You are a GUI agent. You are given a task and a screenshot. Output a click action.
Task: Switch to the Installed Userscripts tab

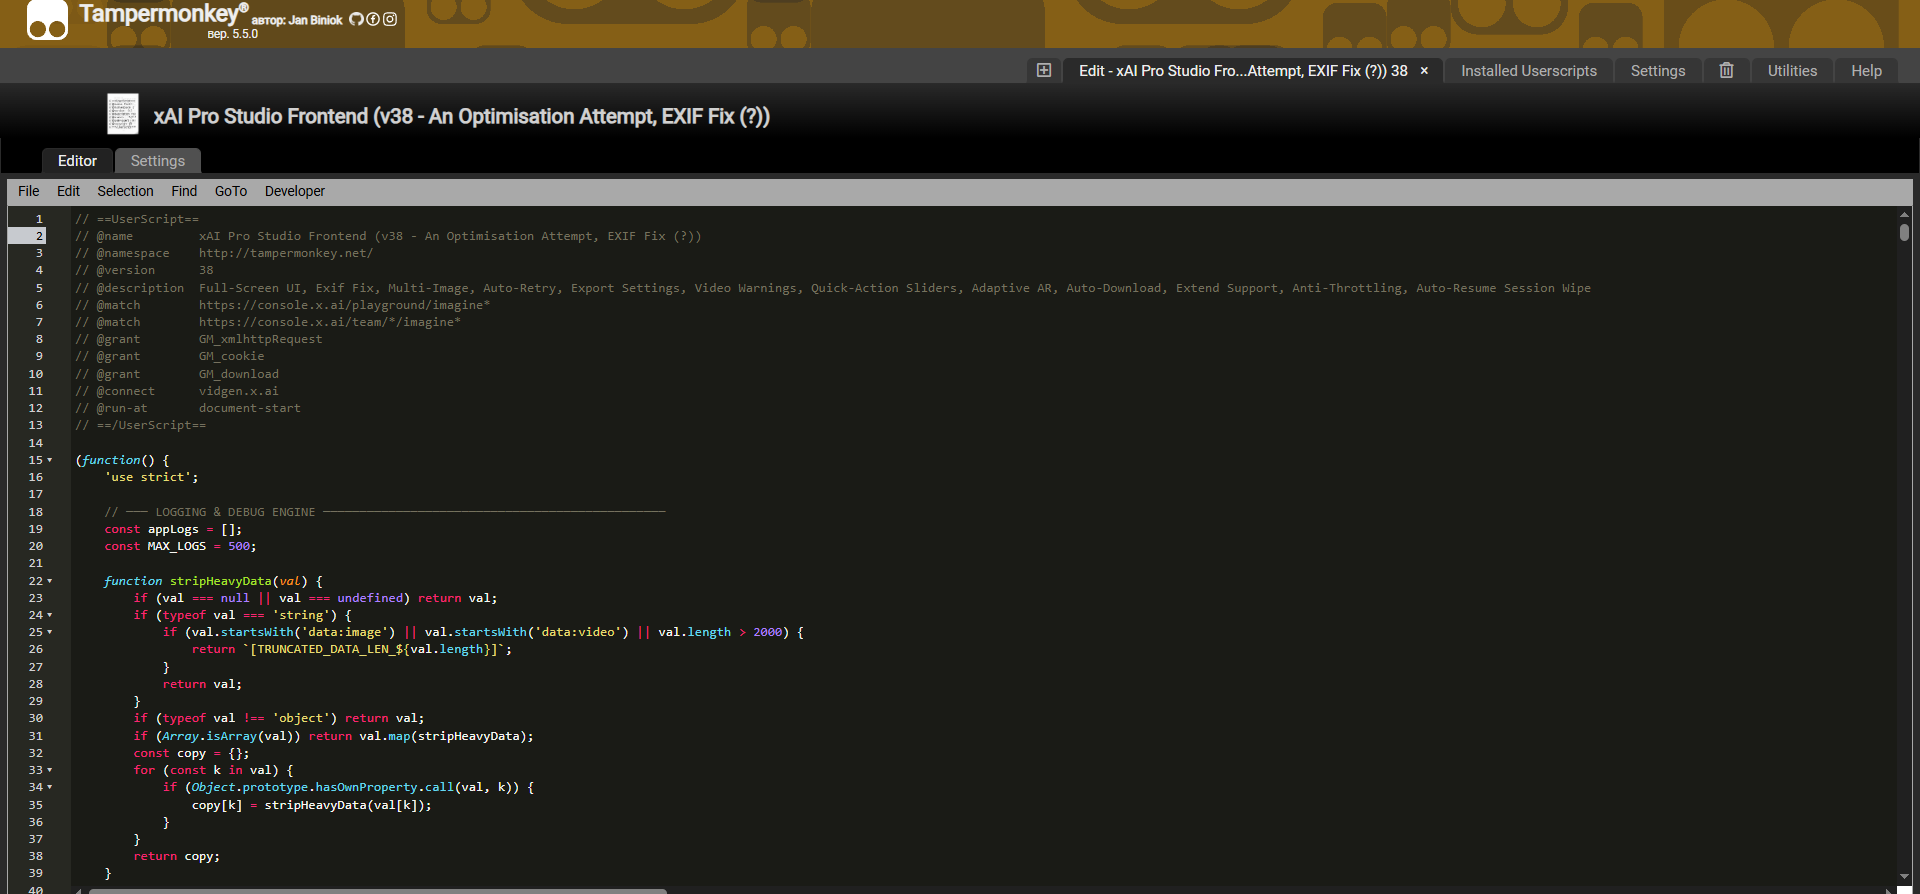pyautogui.click(x=1529, y=71)
